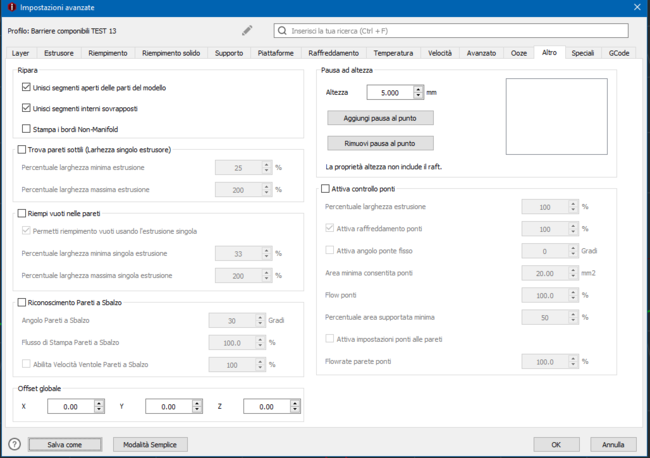Click Aggiungi pausa al punto button
The height and width of the screenshot is (458, 650).
(x=380, y=118)
